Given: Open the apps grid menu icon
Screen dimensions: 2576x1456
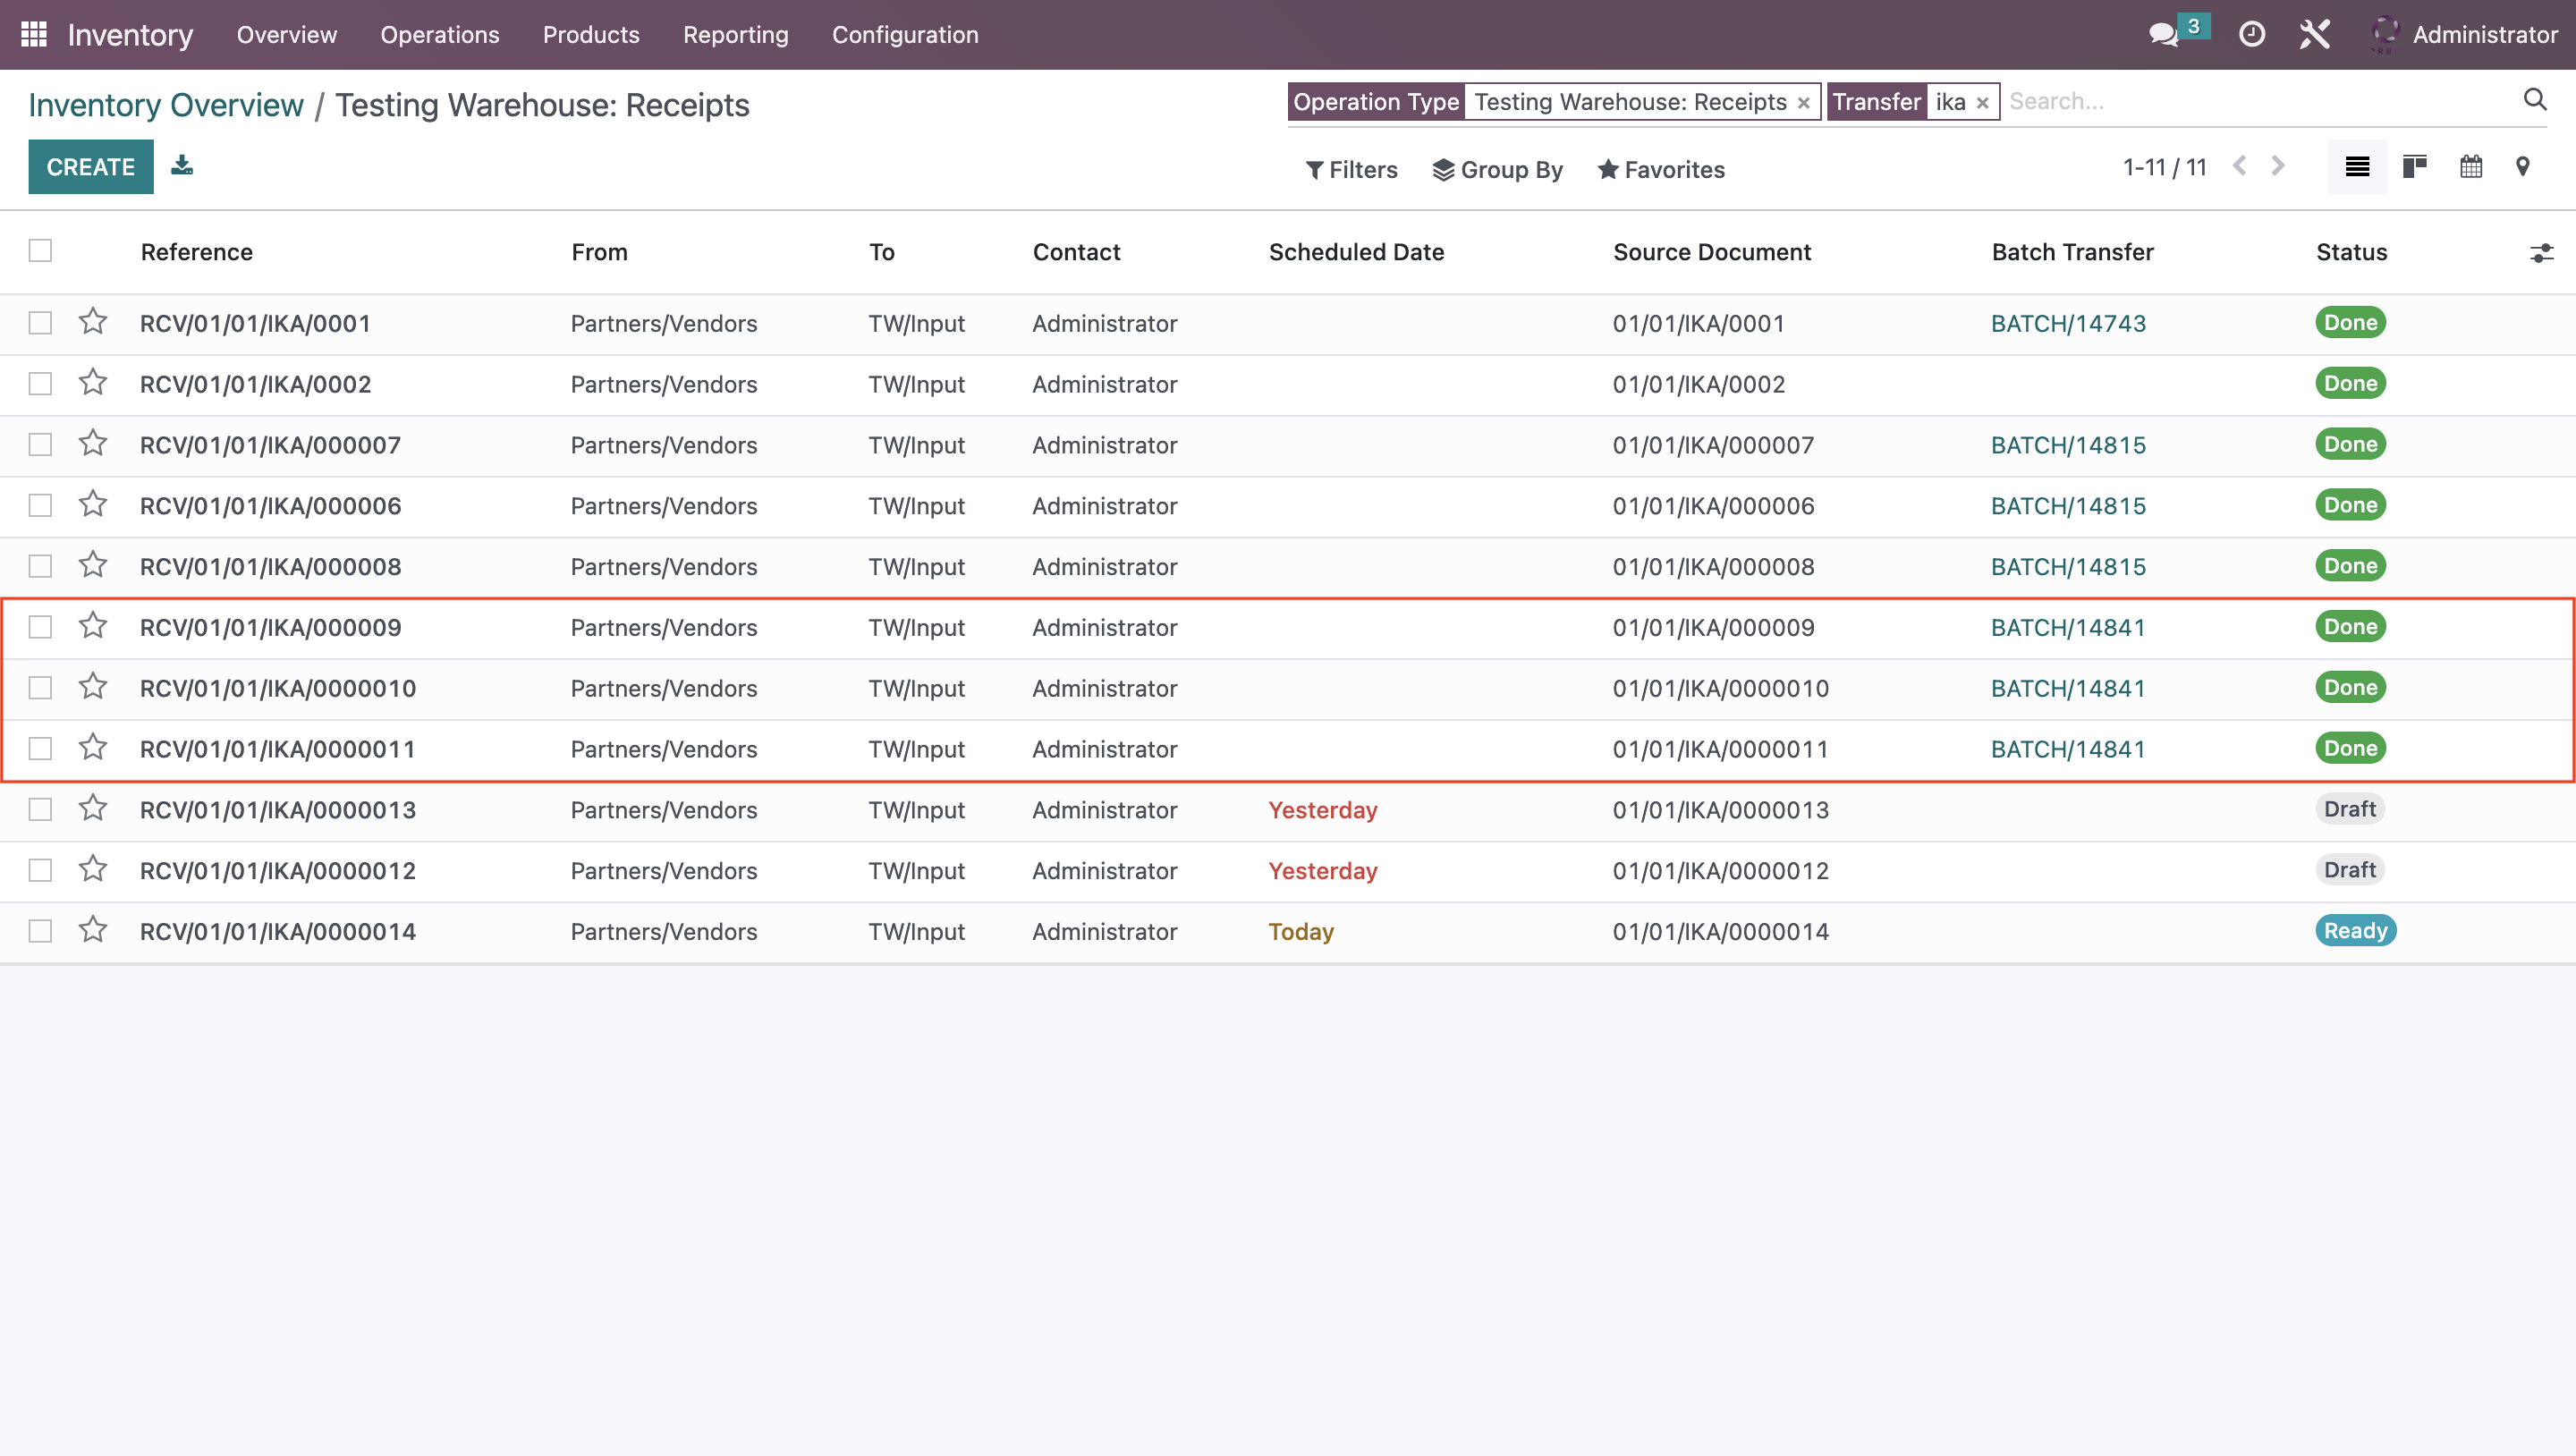Looking at the screenshot, I should click(34, 34).
